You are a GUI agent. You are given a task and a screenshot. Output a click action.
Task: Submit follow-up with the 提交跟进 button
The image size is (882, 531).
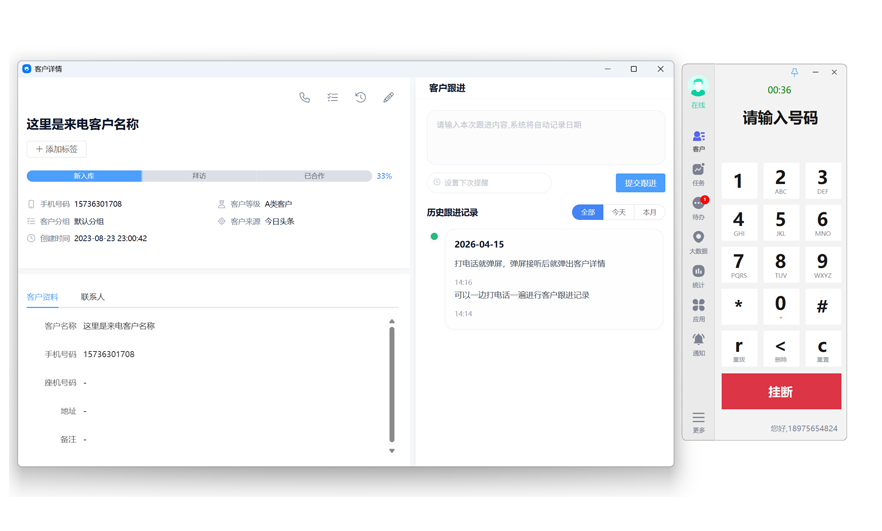640,183
